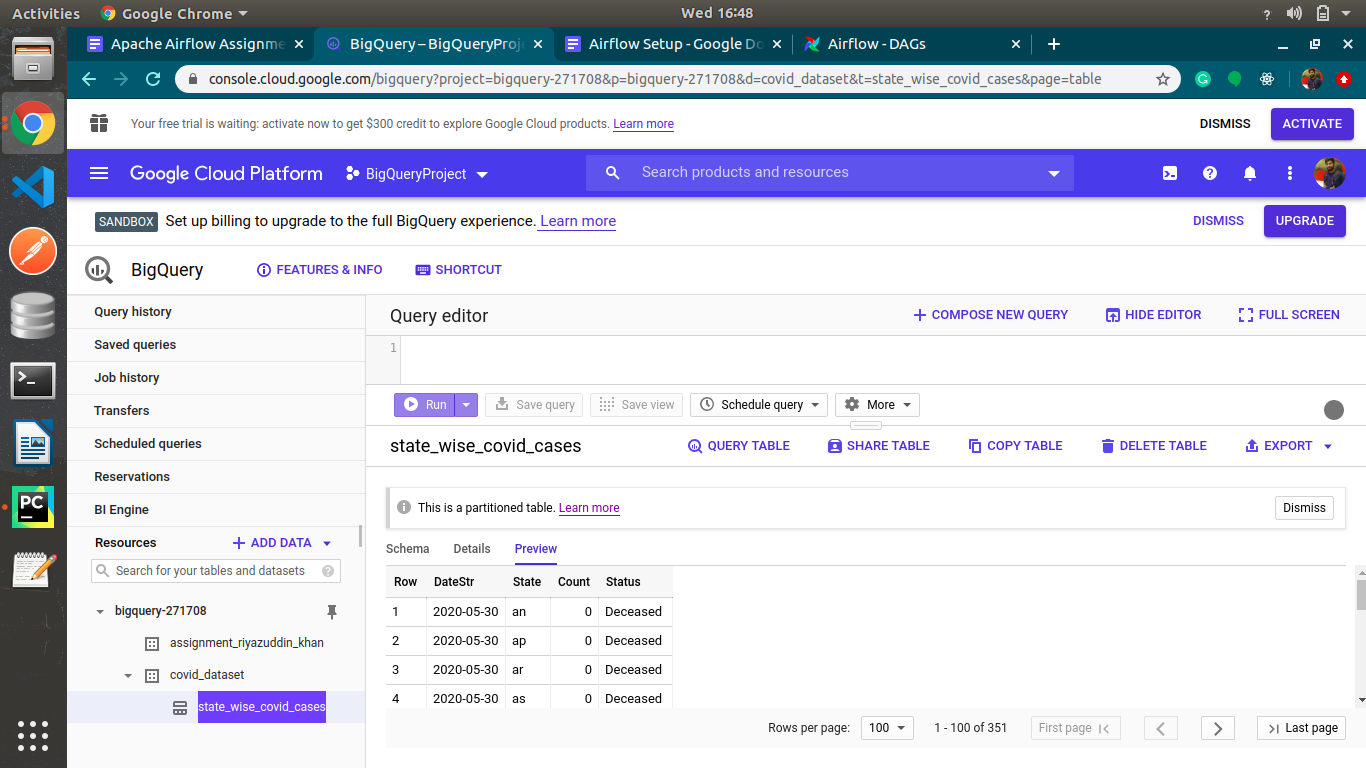Go back with browser back arrow
Screen dimensions: 1366x768
(x=89, y=79)
